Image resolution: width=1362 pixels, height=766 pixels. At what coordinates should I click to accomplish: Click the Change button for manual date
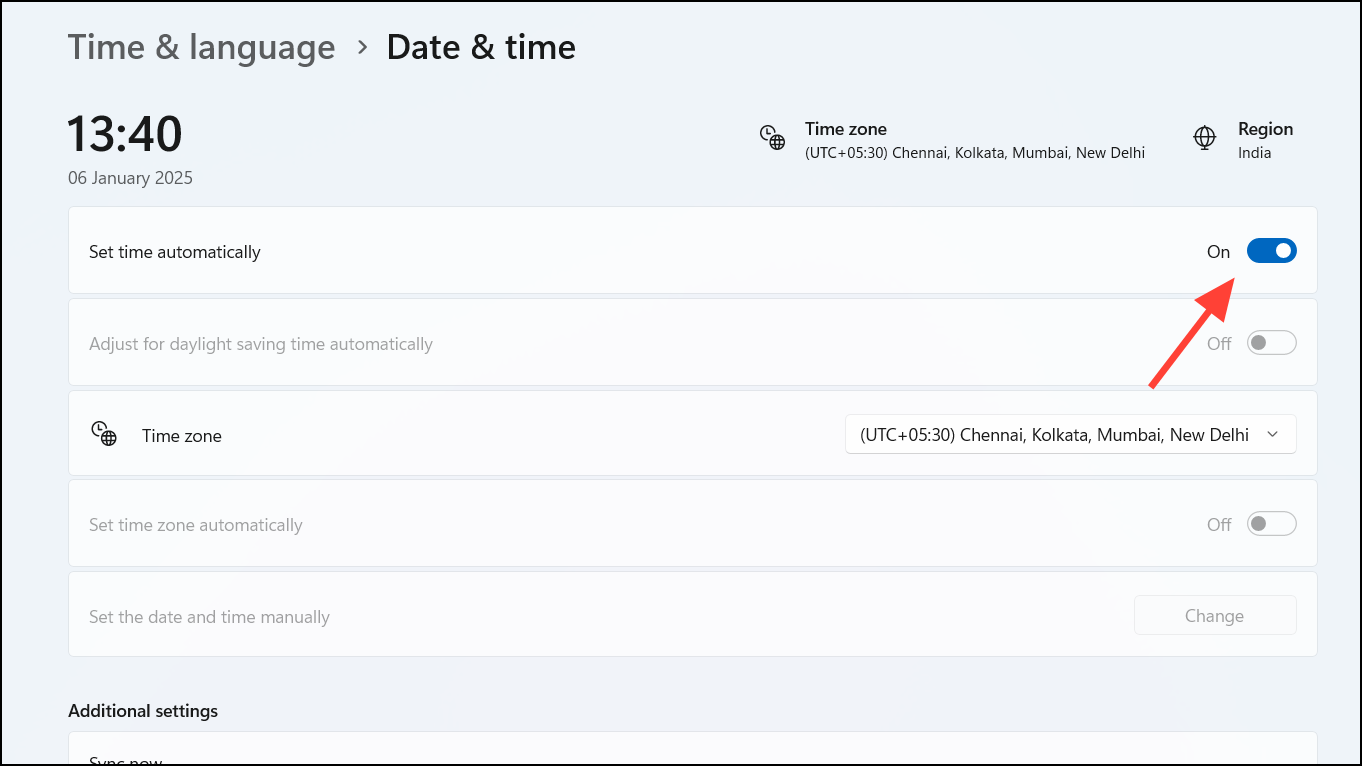point(1215,616)
